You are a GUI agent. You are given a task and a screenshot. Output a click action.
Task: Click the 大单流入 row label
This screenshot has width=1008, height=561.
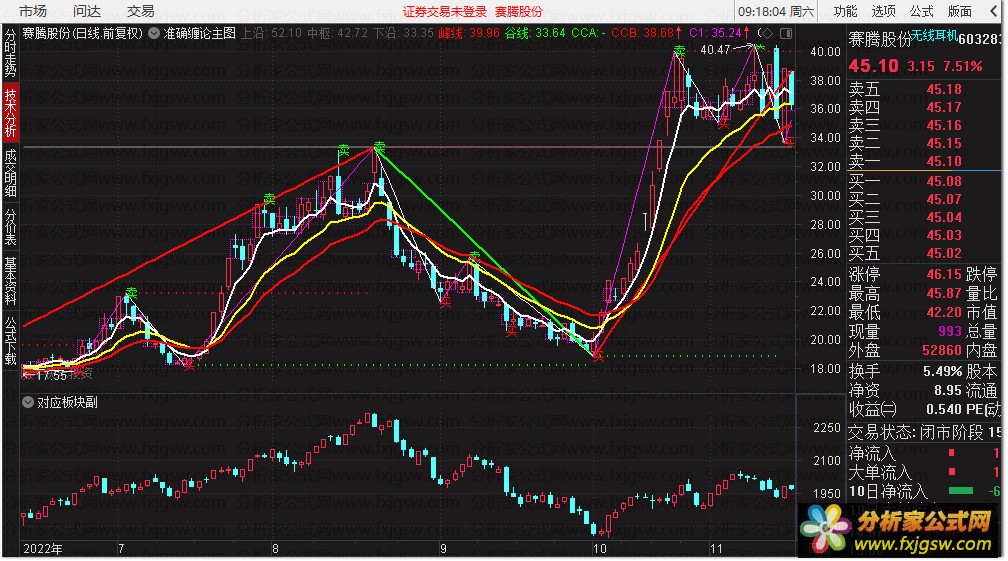tap(880, 472)
